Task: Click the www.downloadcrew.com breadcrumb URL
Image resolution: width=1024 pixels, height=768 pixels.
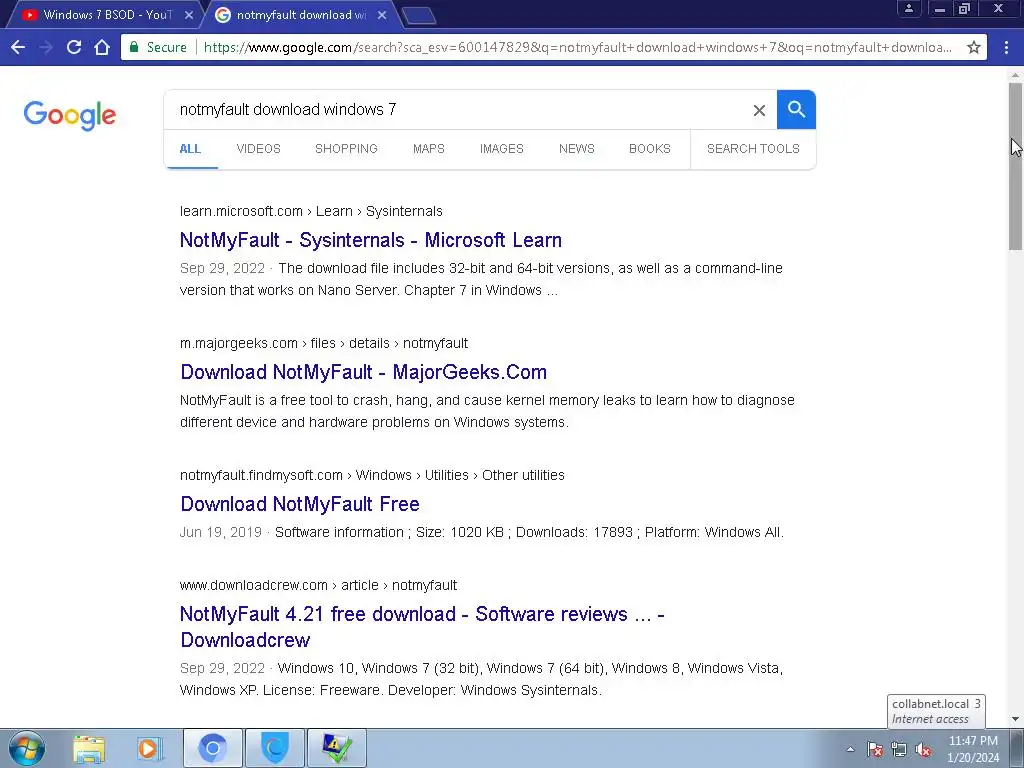Action: 318,585
